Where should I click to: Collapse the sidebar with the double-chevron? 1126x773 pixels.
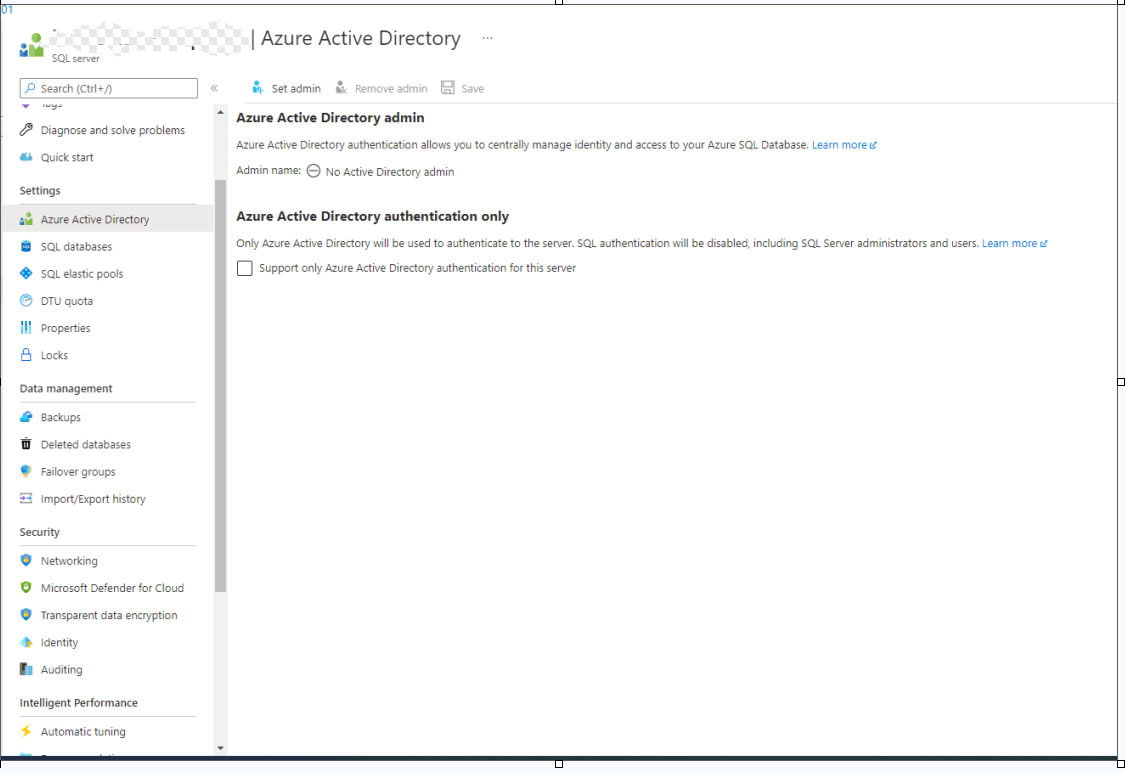pyautogui.click(x=214, y=88)
